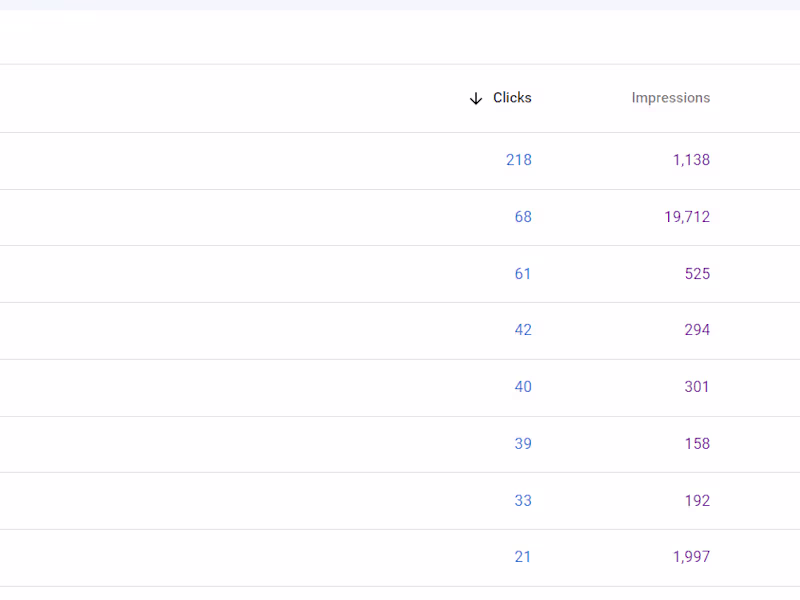Screen dimensions: 800x600
Task: Click the 68 clicks value
Action: click(523, 217)
